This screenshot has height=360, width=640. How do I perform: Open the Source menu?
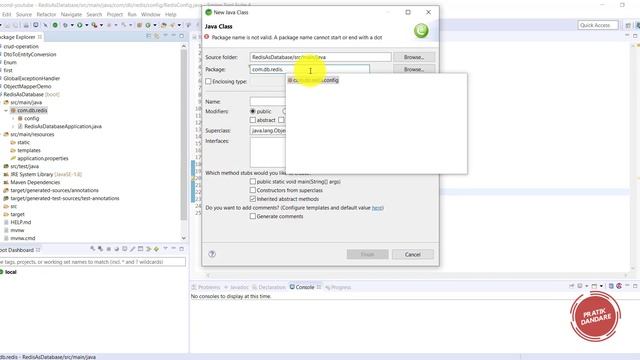coord(24,14)
